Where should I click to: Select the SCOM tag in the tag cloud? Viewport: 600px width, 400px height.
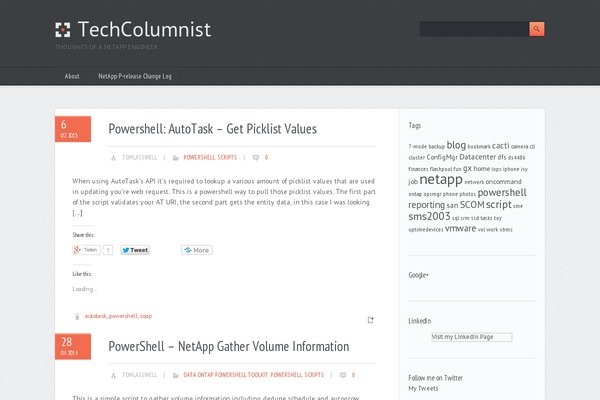[472, 205]
